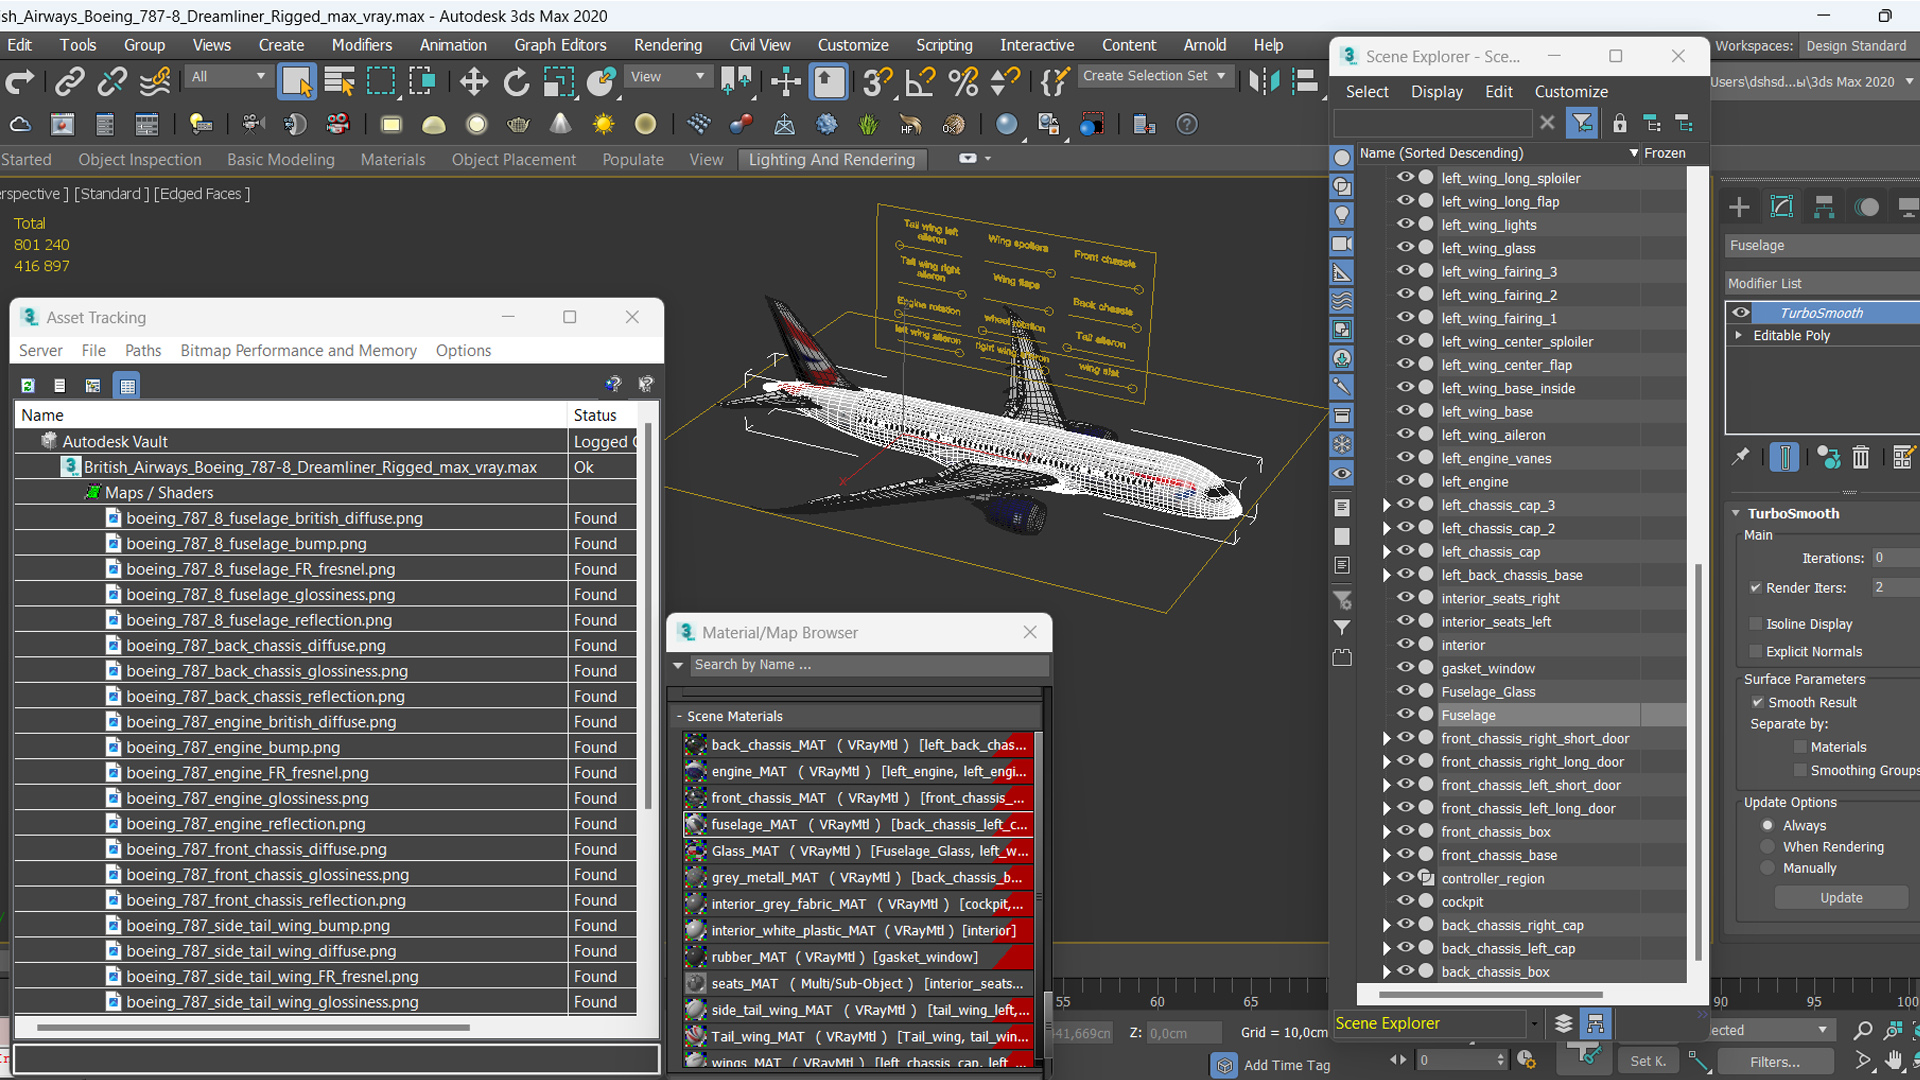Toggle Percent Snap icon
Viewport: 1920px width, 1080px height.
pyautogui.click(x=962, y=82)
